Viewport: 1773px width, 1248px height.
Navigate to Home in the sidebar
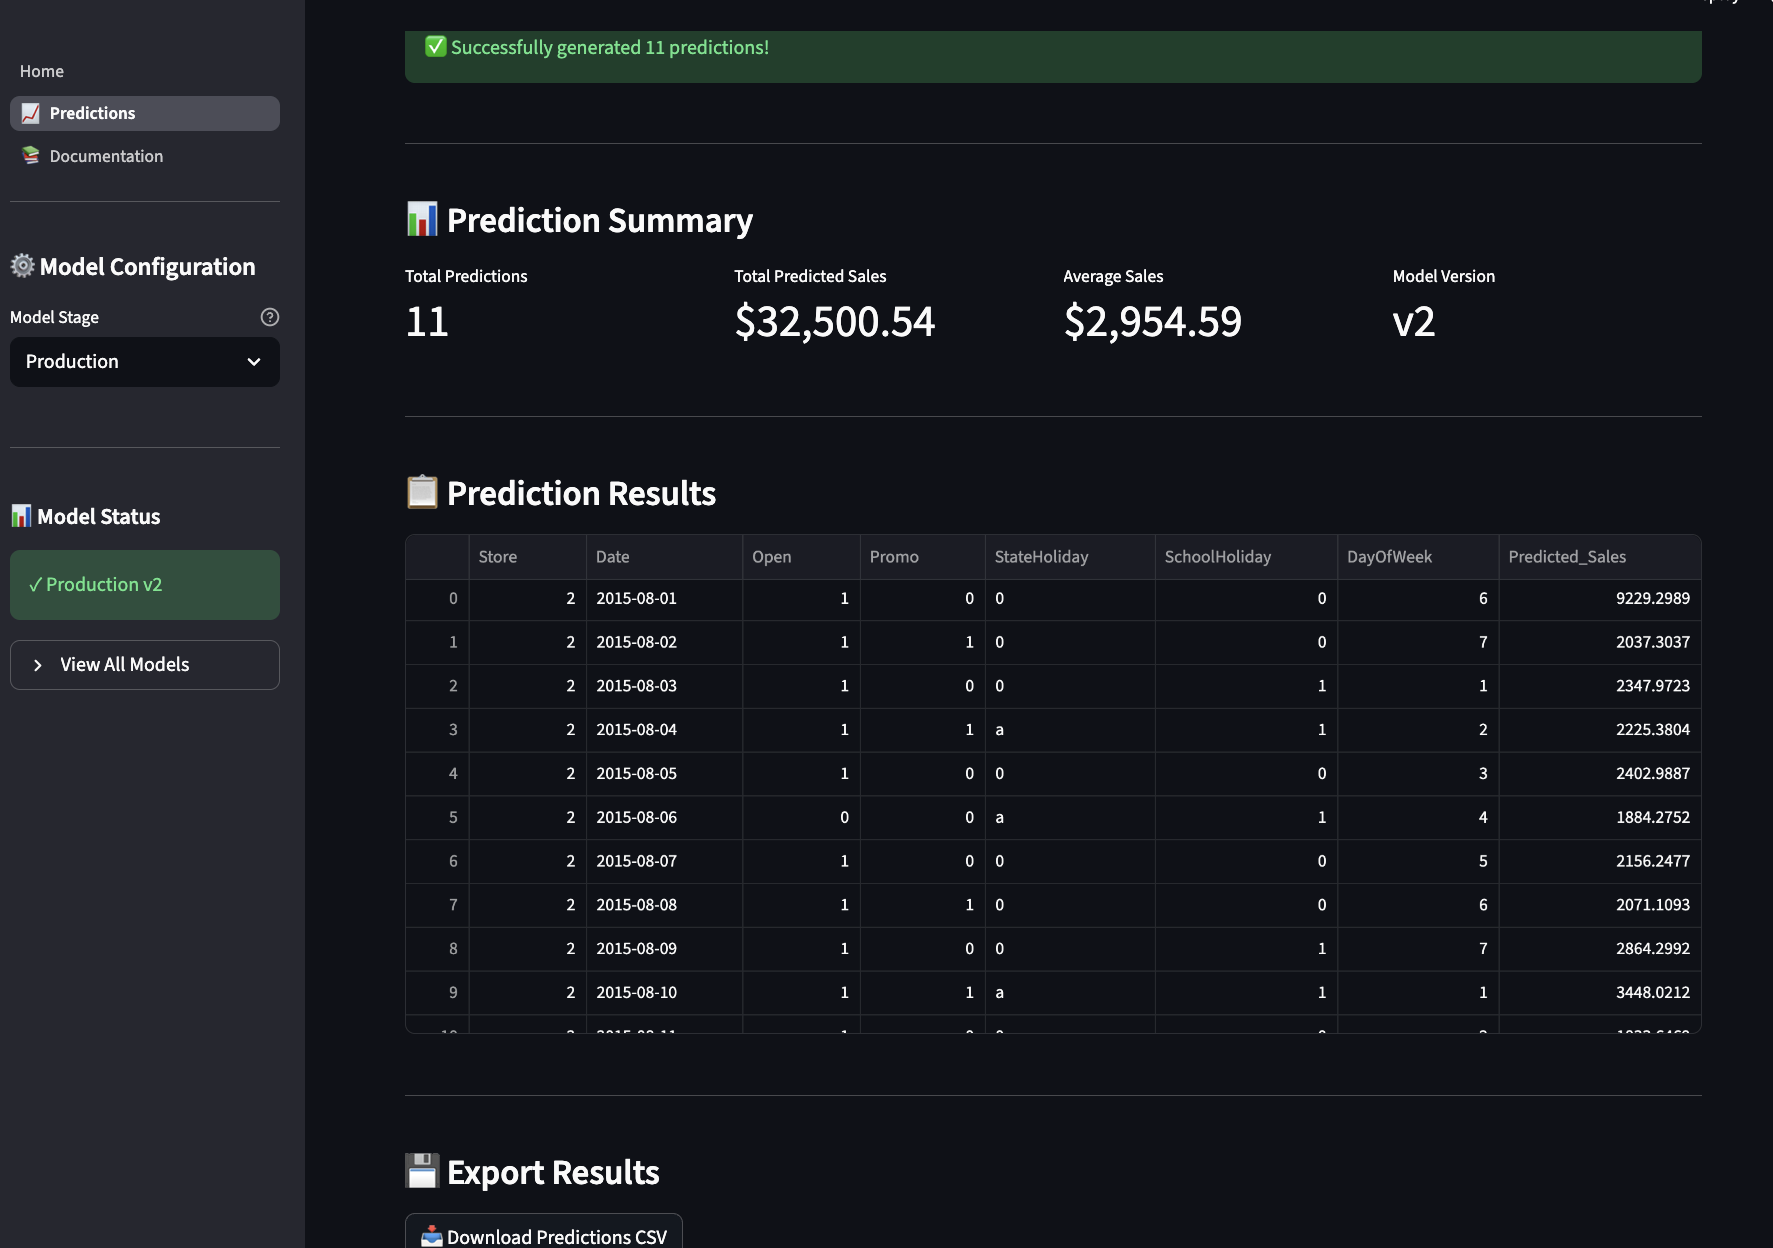(x=41, y=71)
